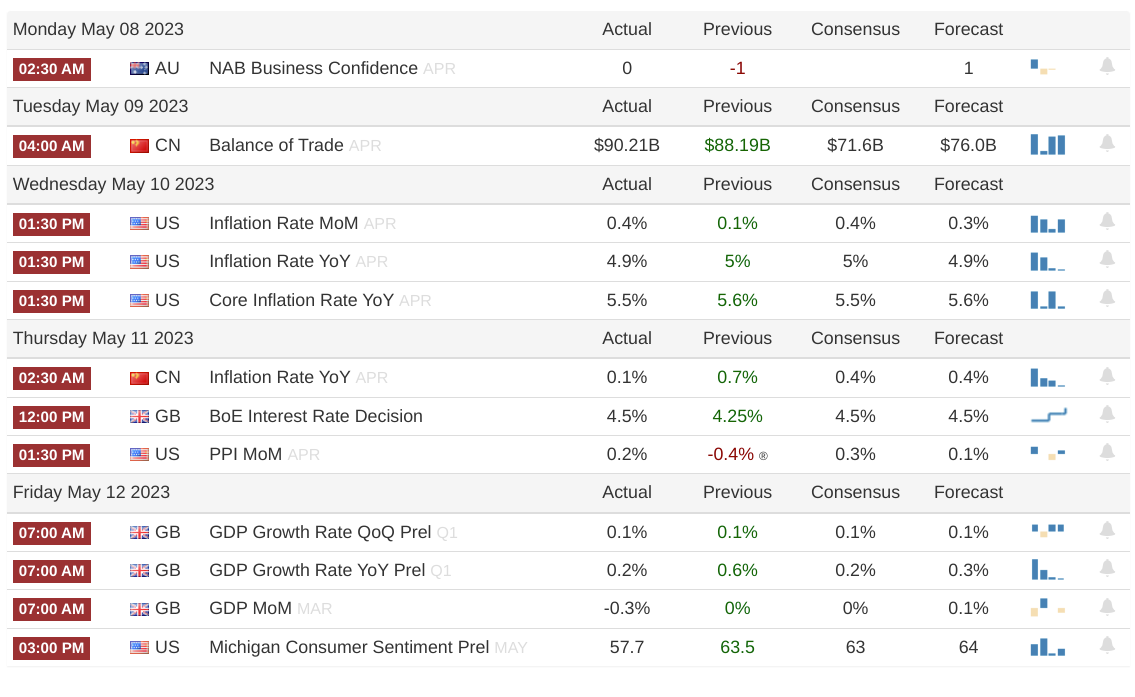Open mini chart for China Balance of Trade

(x=1047, y=145)
